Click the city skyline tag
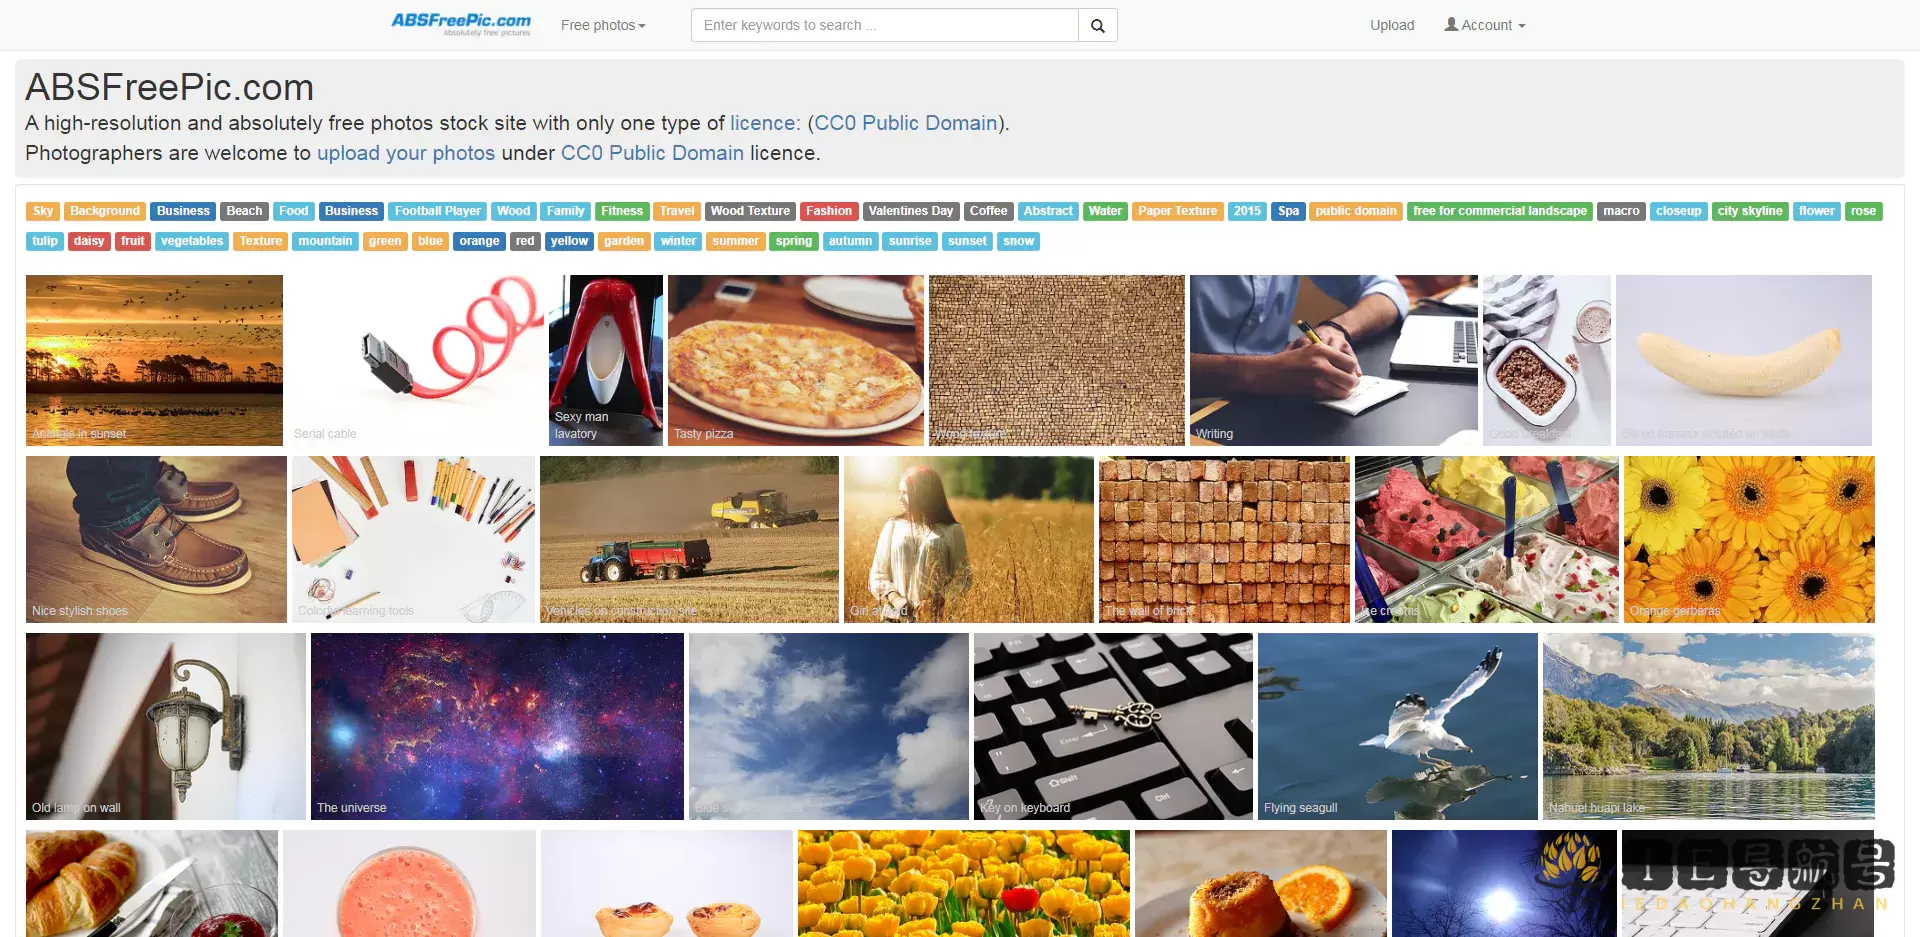This screenshot has width=1920, height=937. click(x=1750, y=211)
